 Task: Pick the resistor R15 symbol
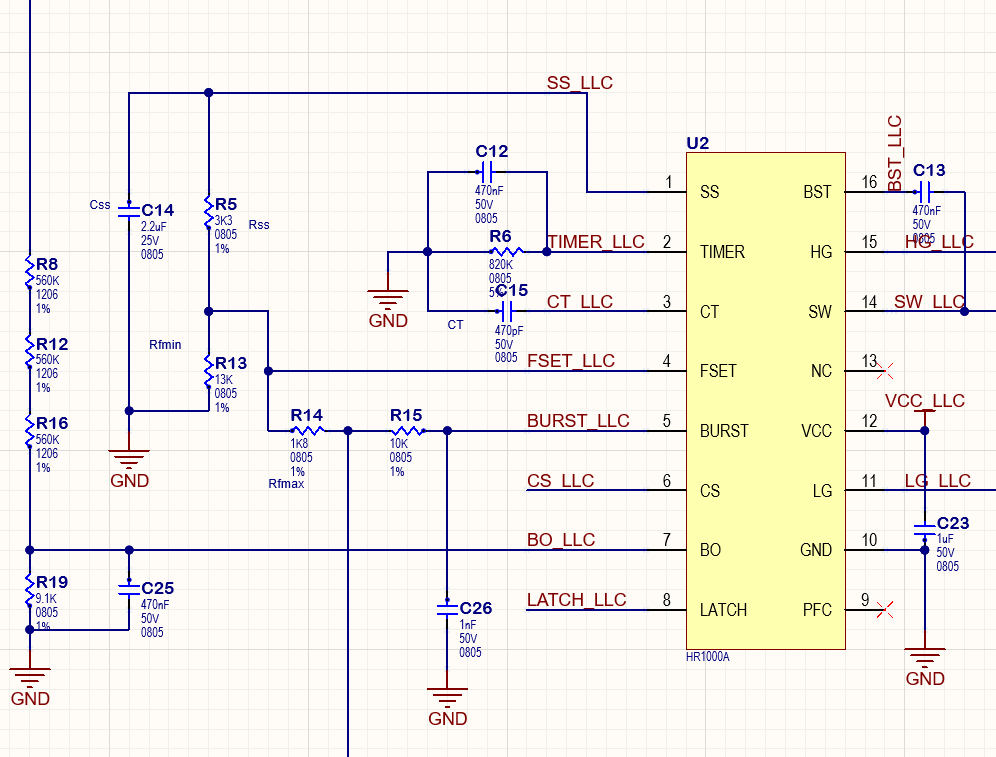407,431
